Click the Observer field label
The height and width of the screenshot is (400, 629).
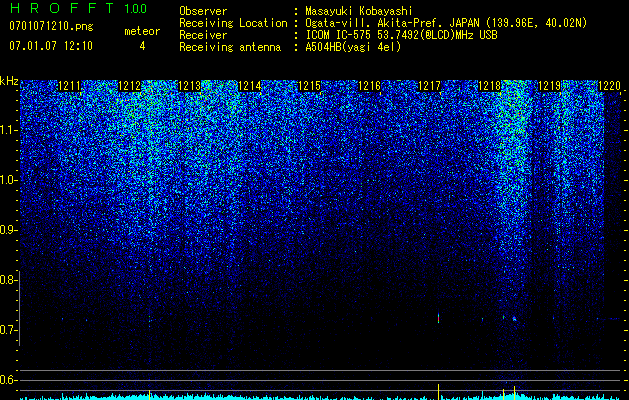(x=203, y=11)
